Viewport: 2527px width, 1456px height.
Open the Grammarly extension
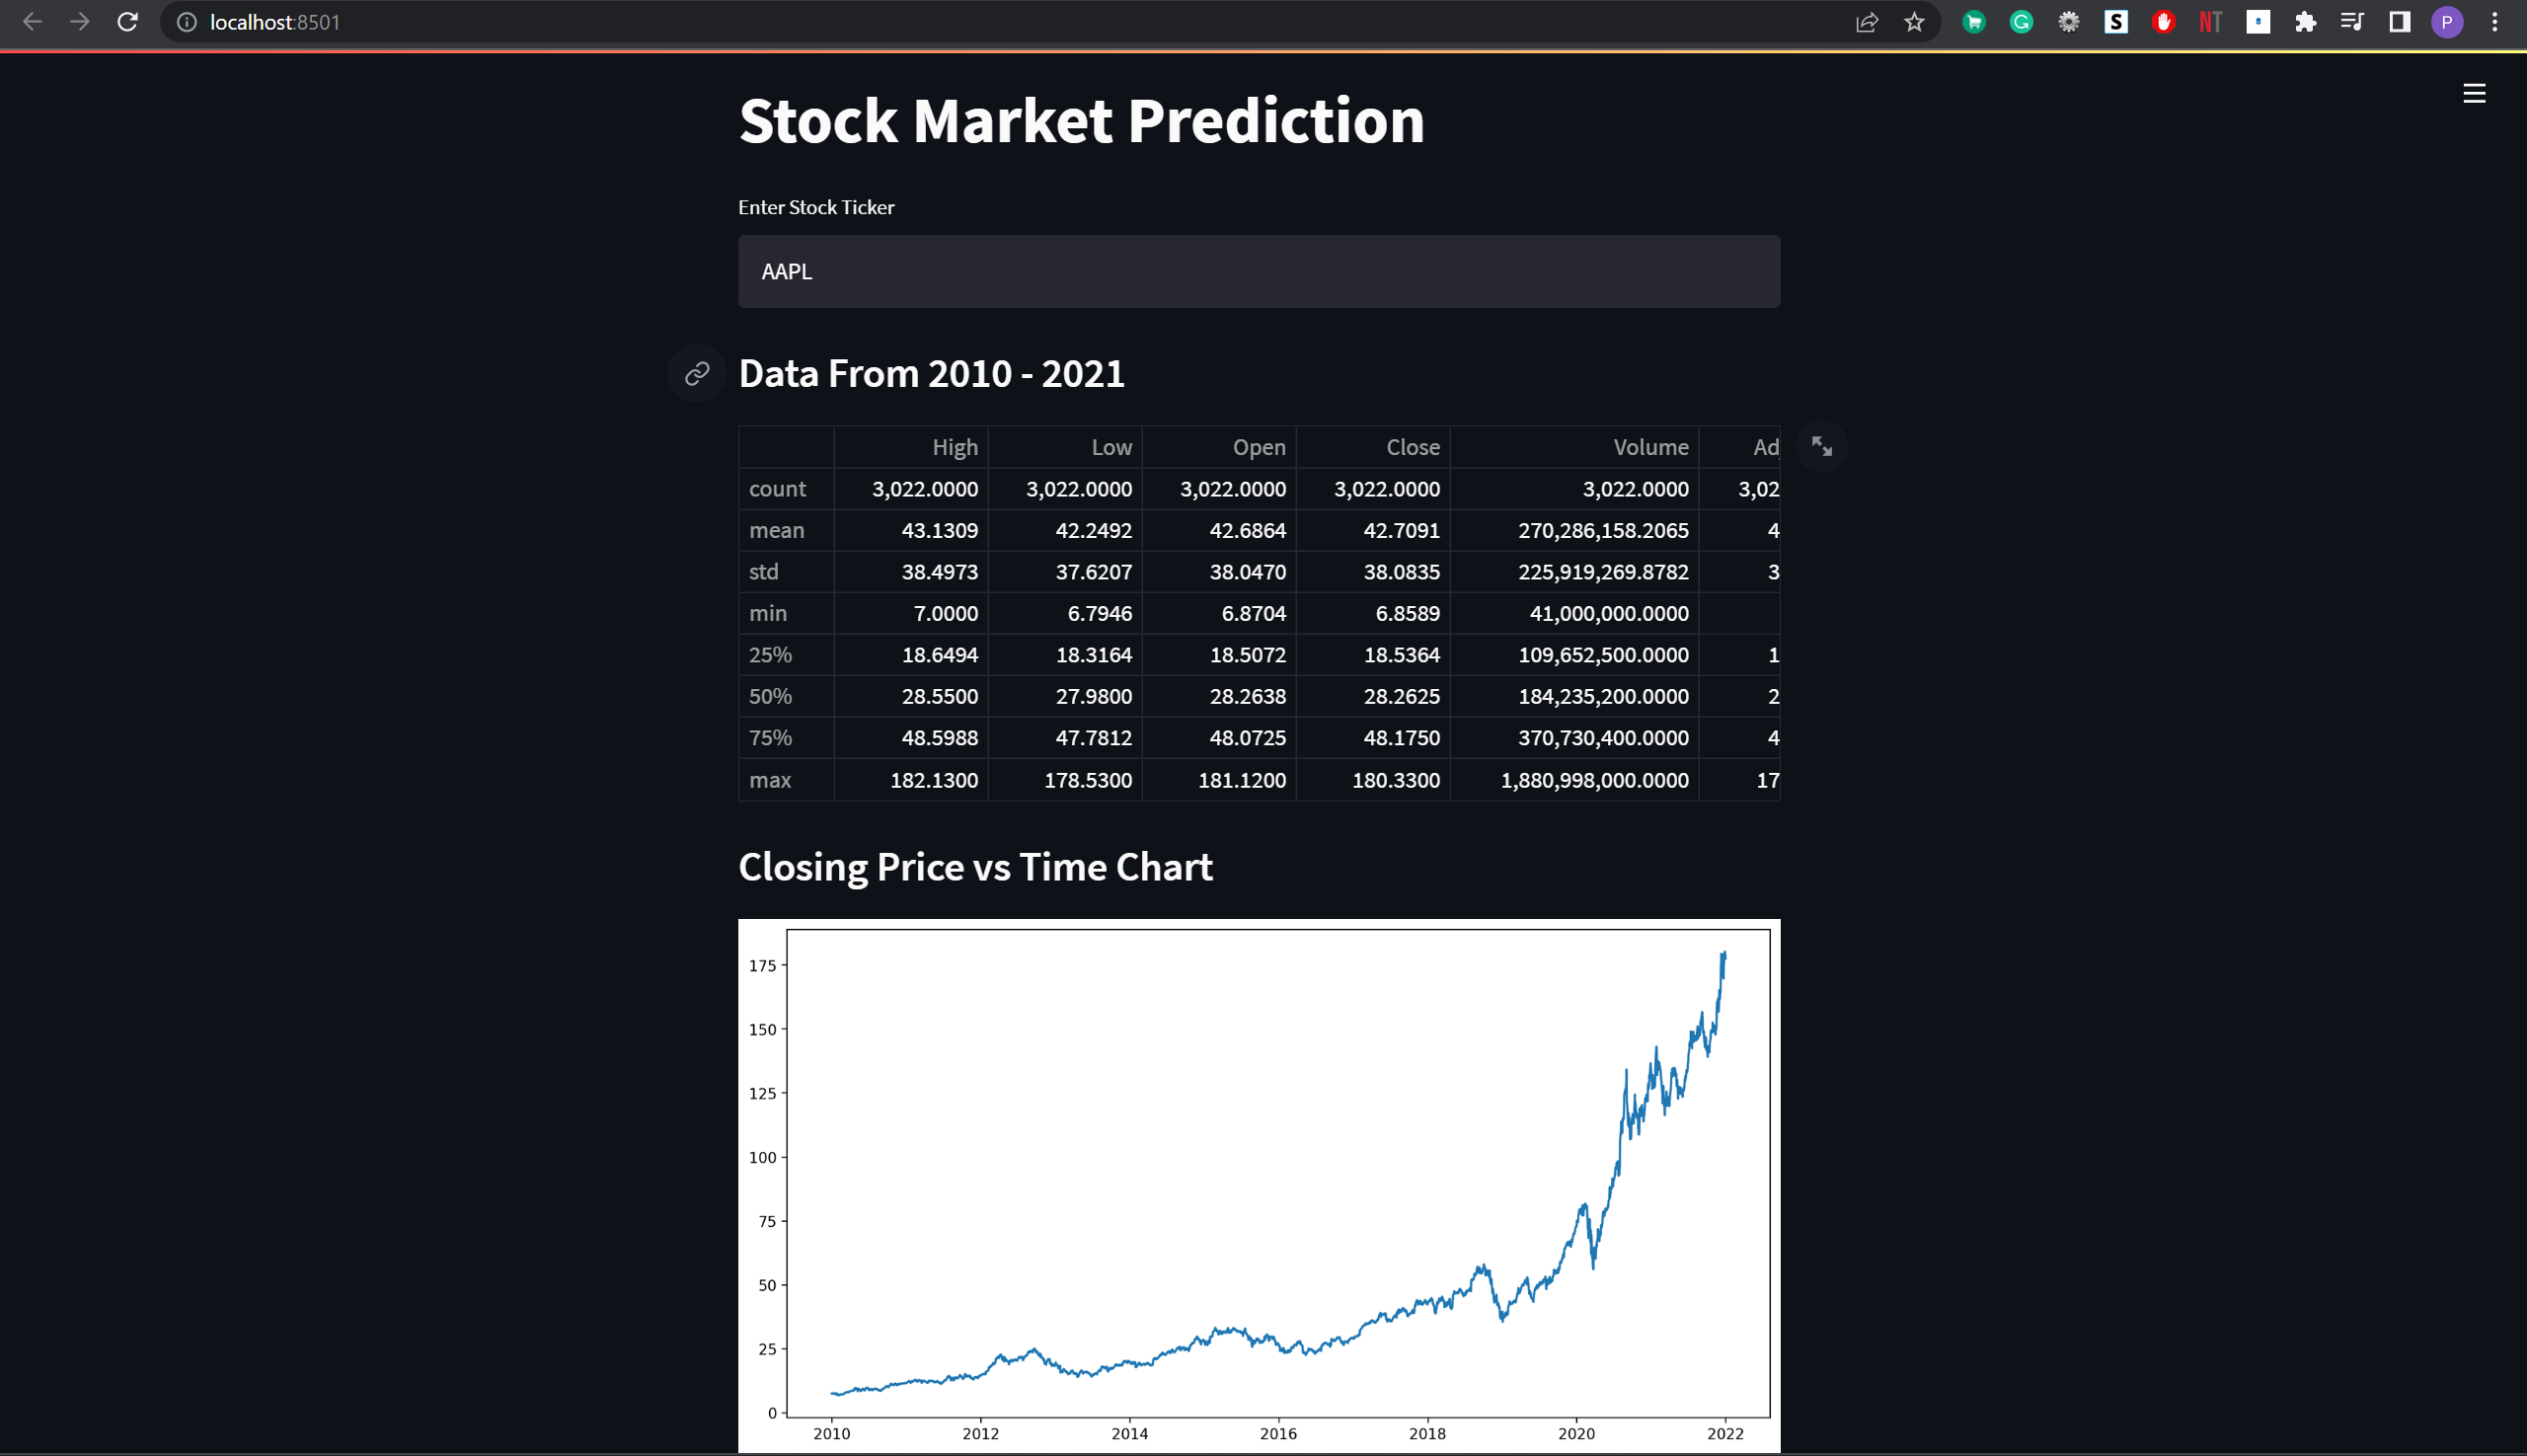(2021, 21)
